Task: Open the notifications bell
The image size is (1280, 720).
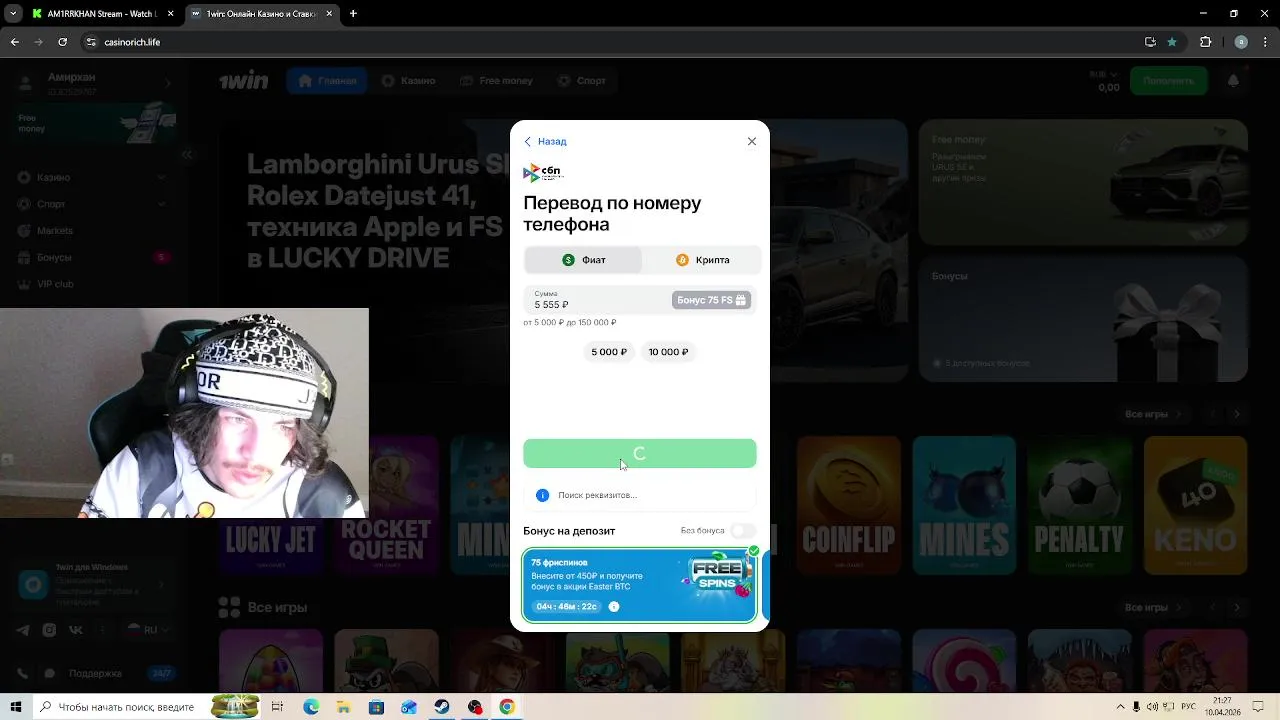Action: coord(1233,81)
